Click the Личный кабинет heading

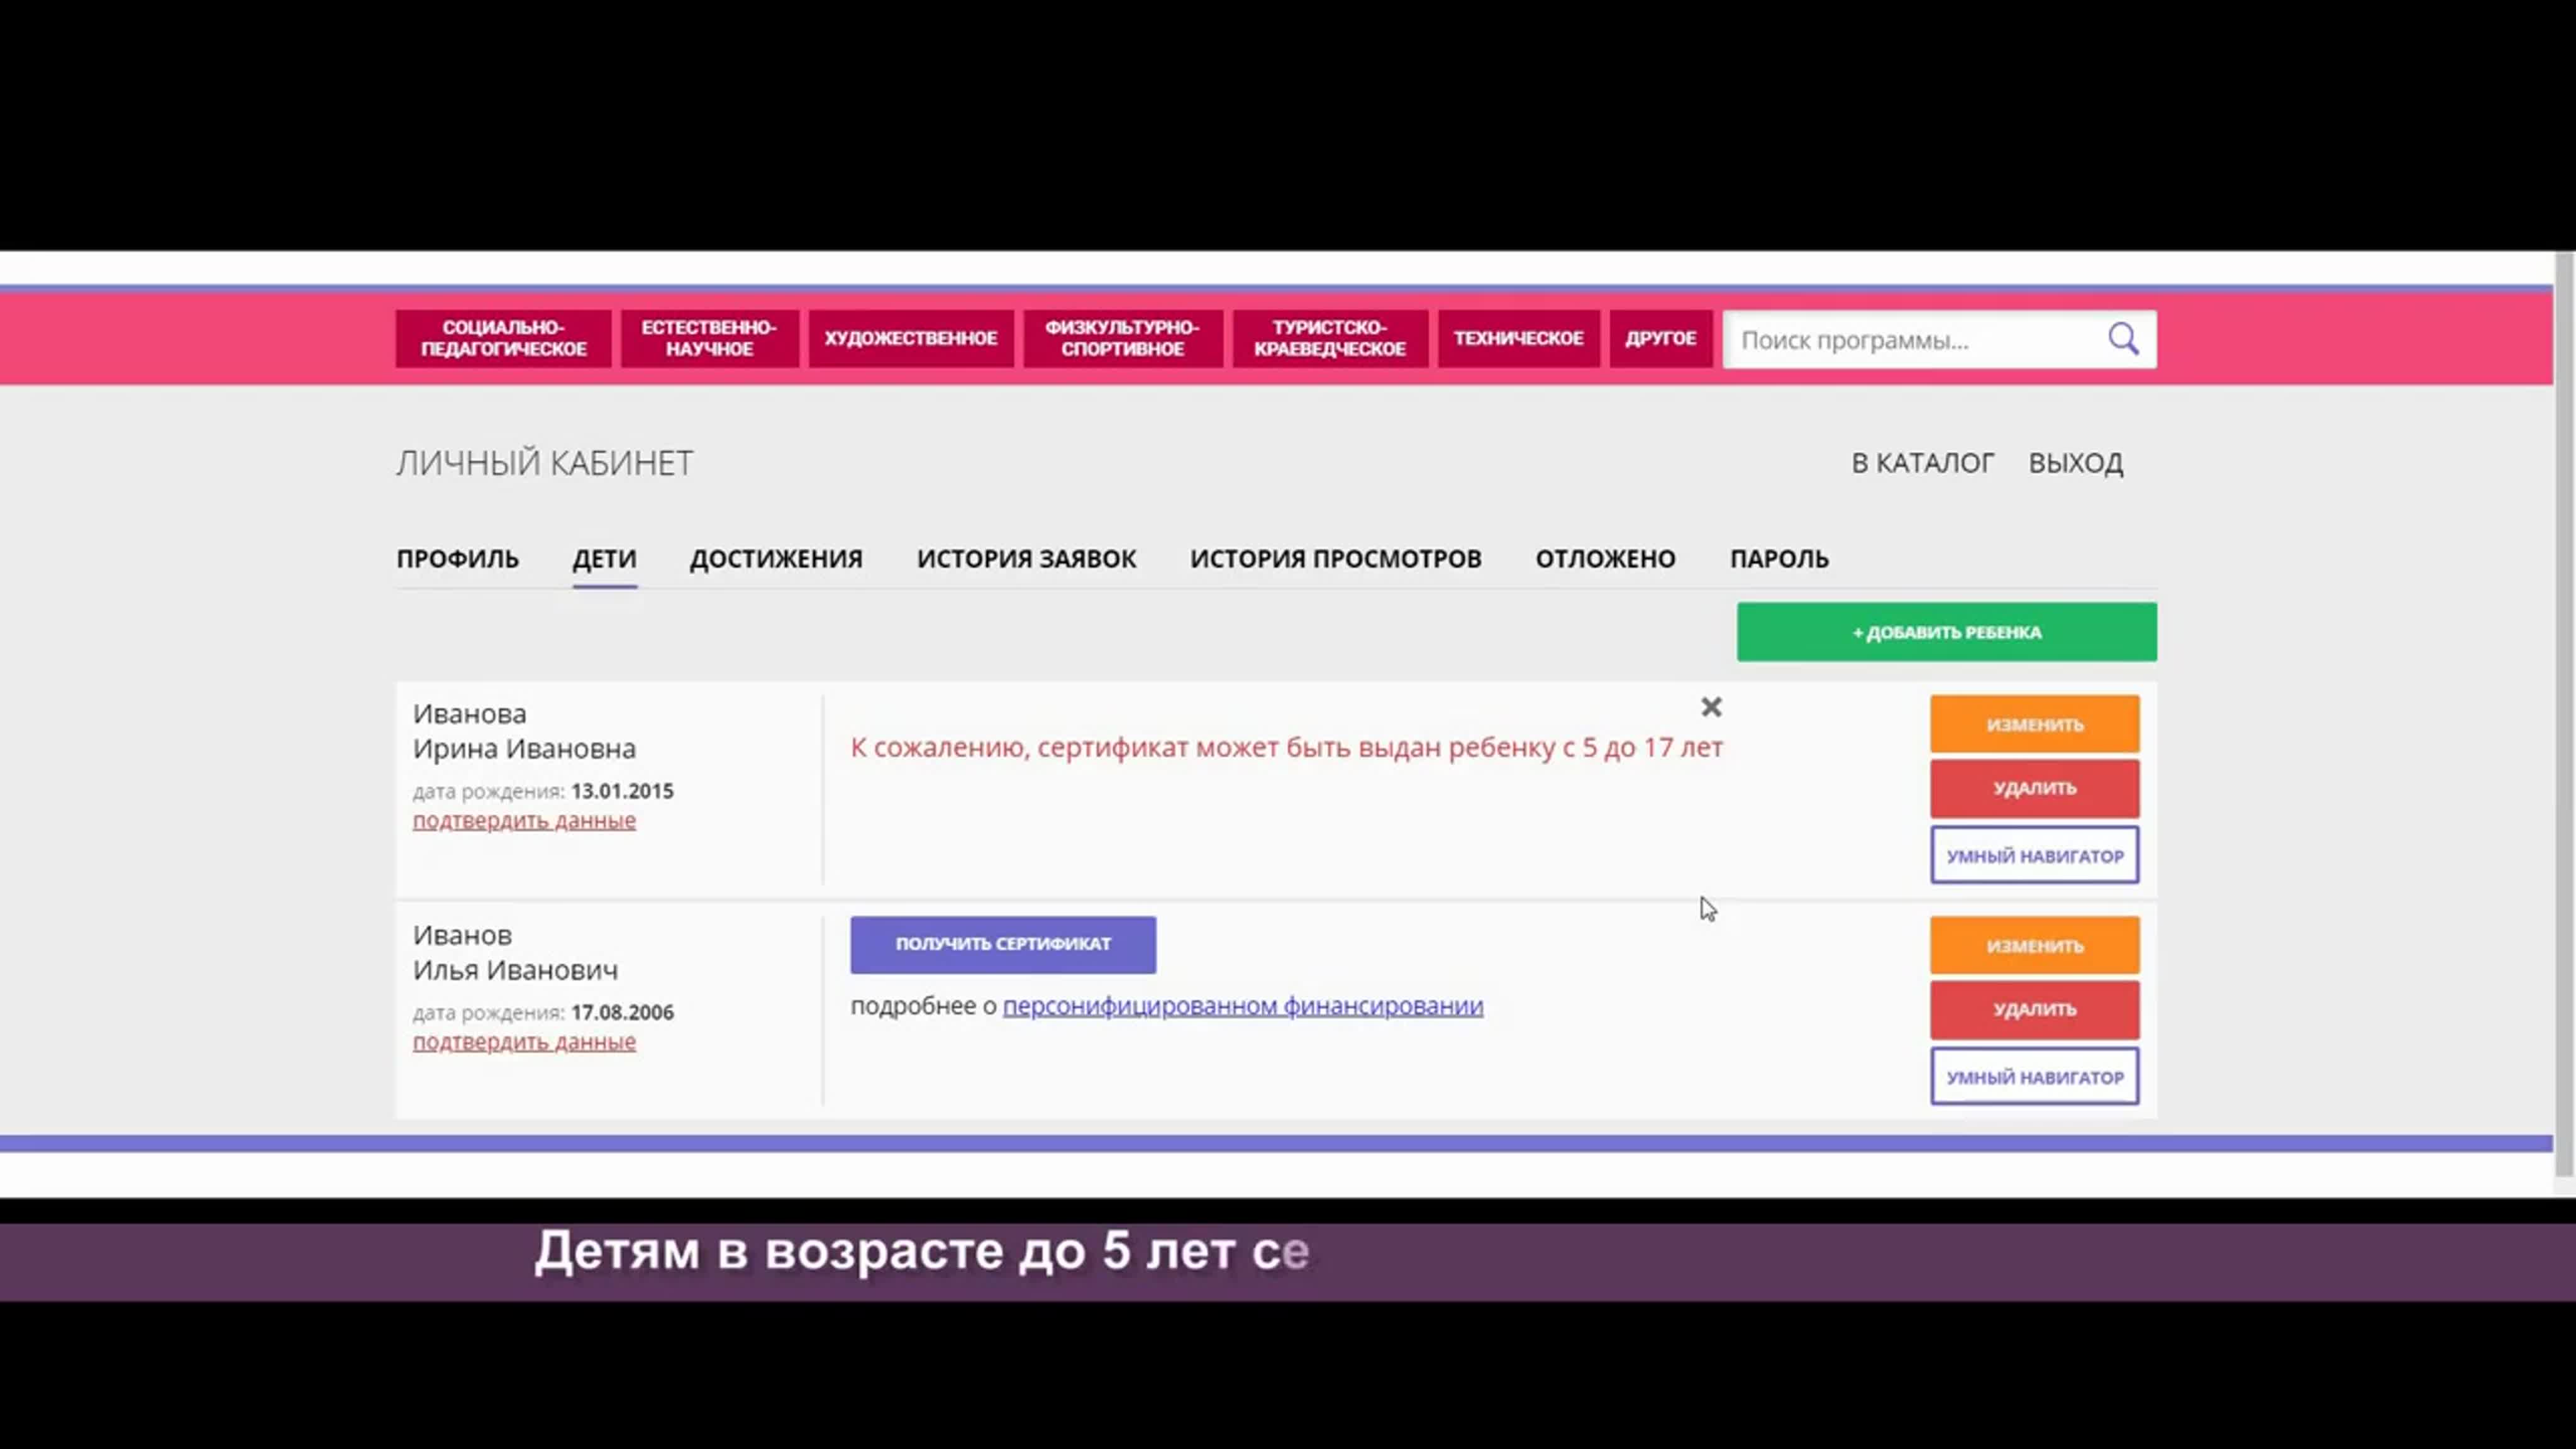tap(544, 463)
